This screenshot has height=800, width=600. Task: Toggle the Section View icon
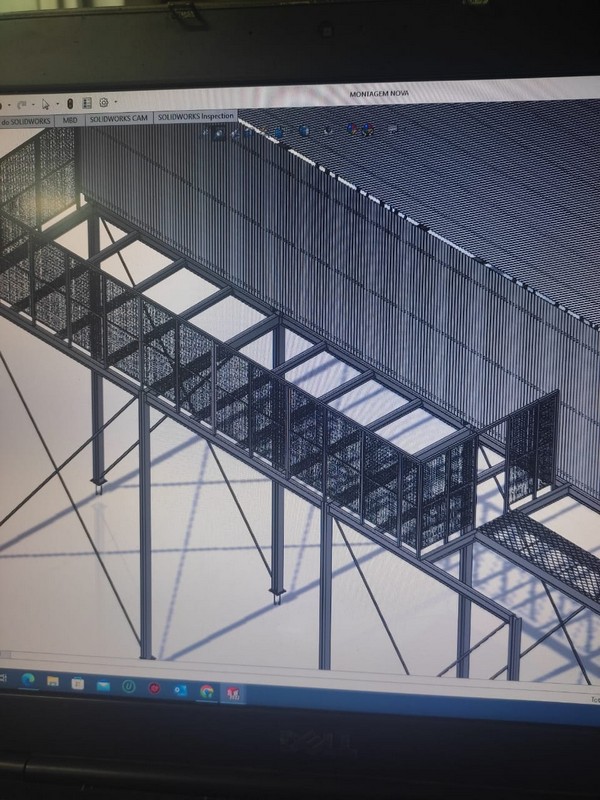(x=248, y=133)
